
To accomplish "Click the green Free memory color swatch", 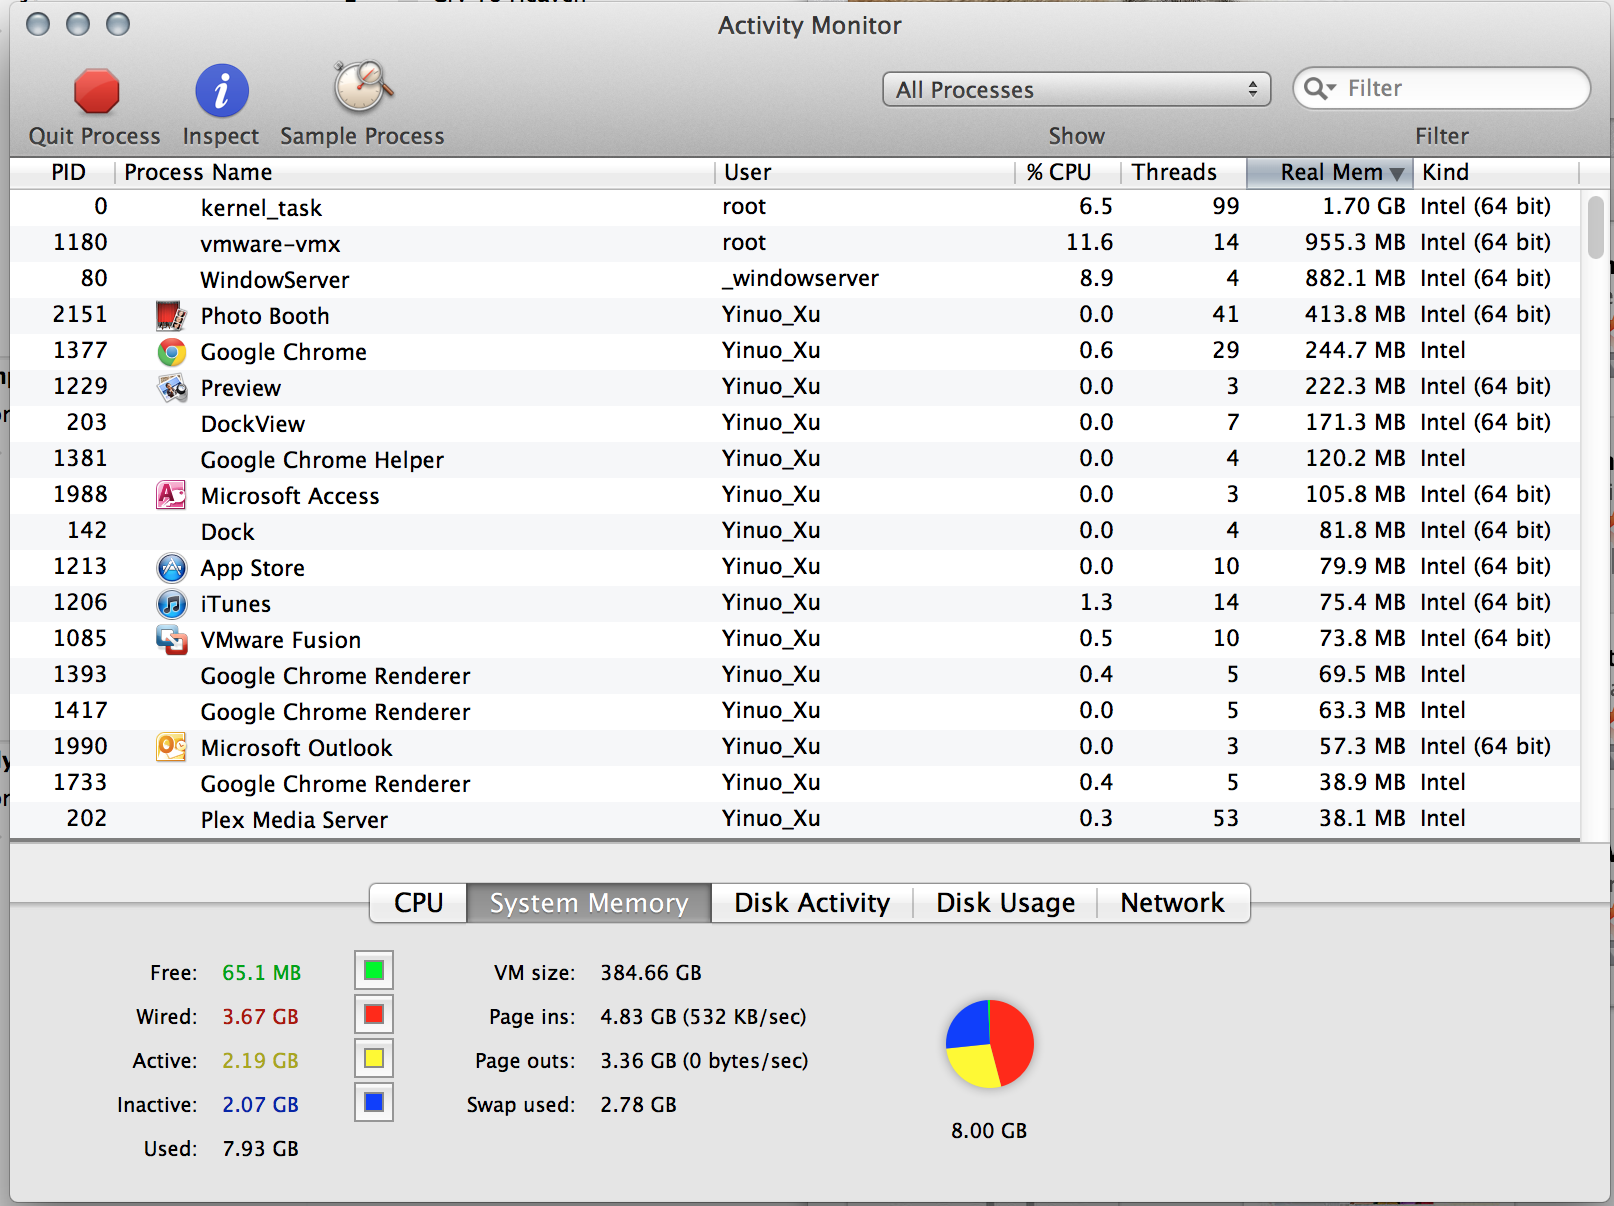I will (374, 970).
